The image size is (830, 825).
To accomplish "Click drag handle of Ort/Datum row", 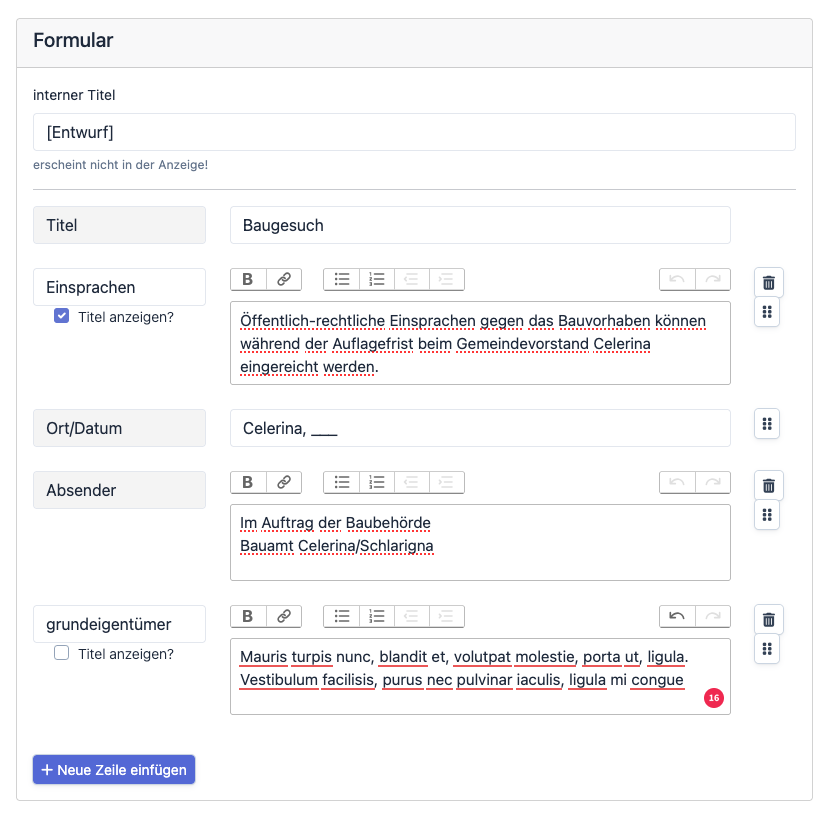I will [767, 424].
